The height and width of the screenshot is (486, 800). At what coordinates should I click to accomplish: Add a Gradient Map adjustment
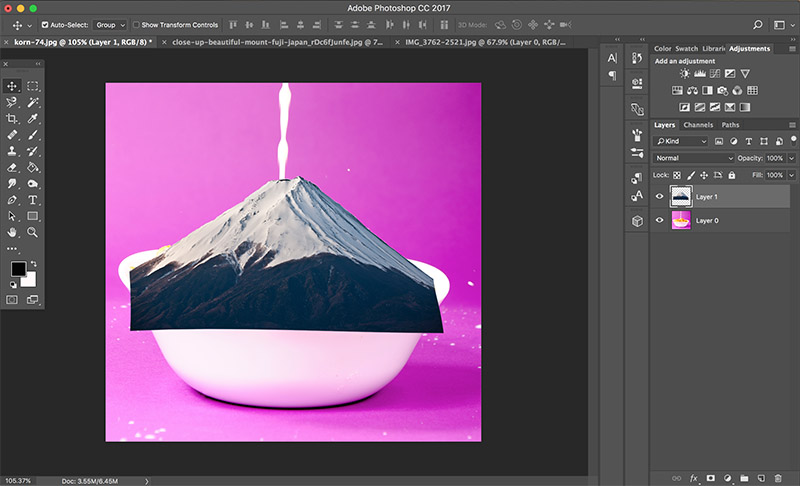(745, 107)
